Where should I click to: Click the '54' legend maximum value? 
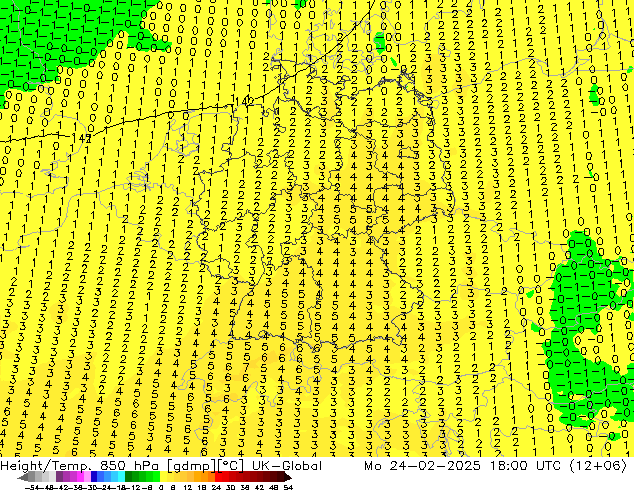click(x=288, y=488)
